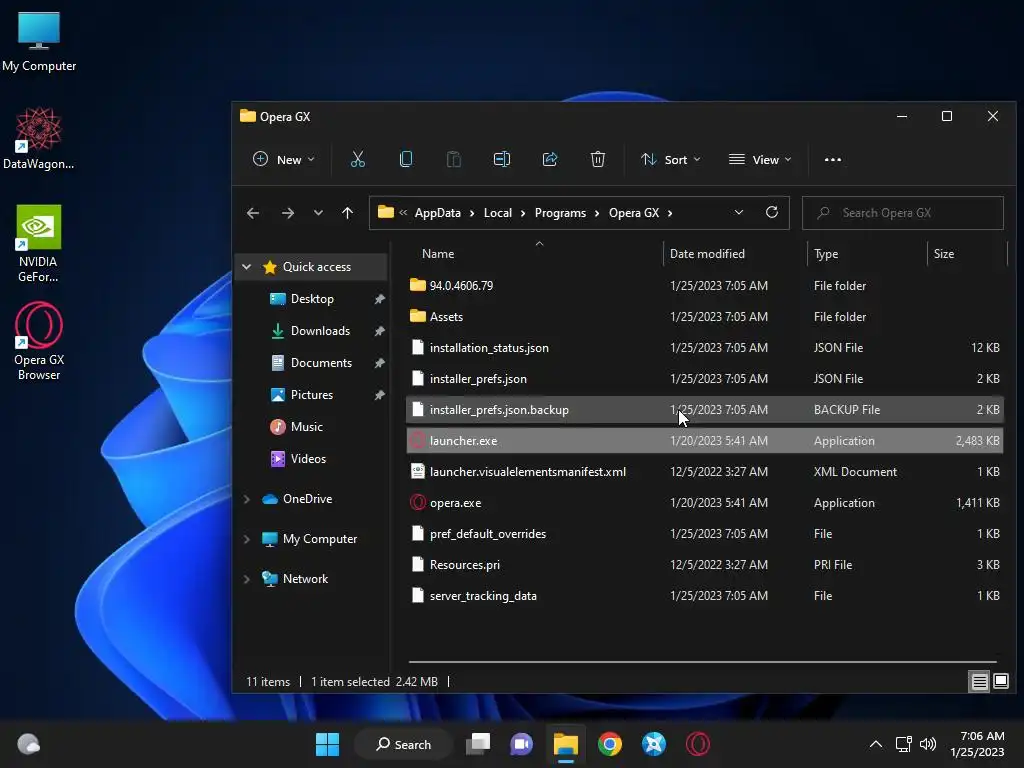Expand the OneDrive tree node
1024x768 pixels.
(247, 499)
